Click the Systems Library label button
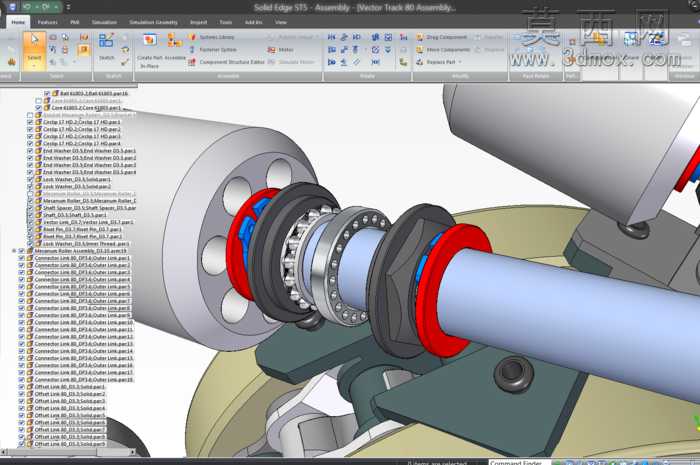 click(x=217, y=37)
